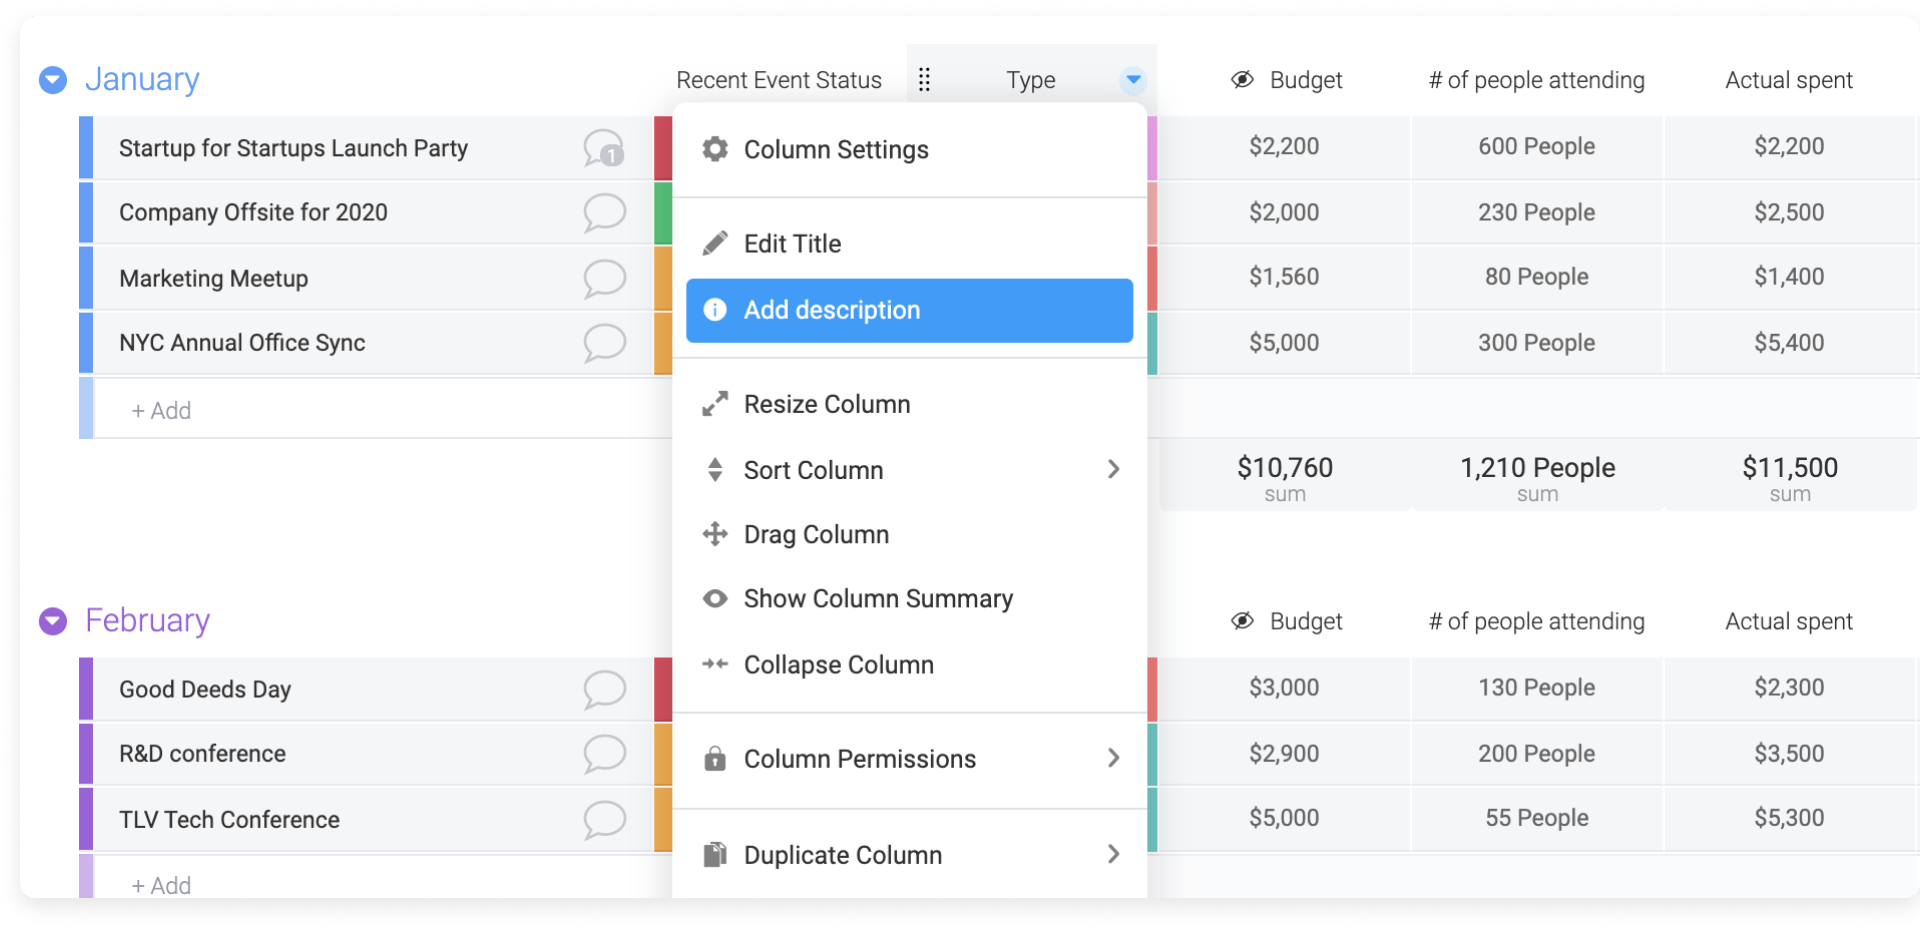
Task: Toggle visibility of January's Budget column eye icon
Action: pos(1241,79)
